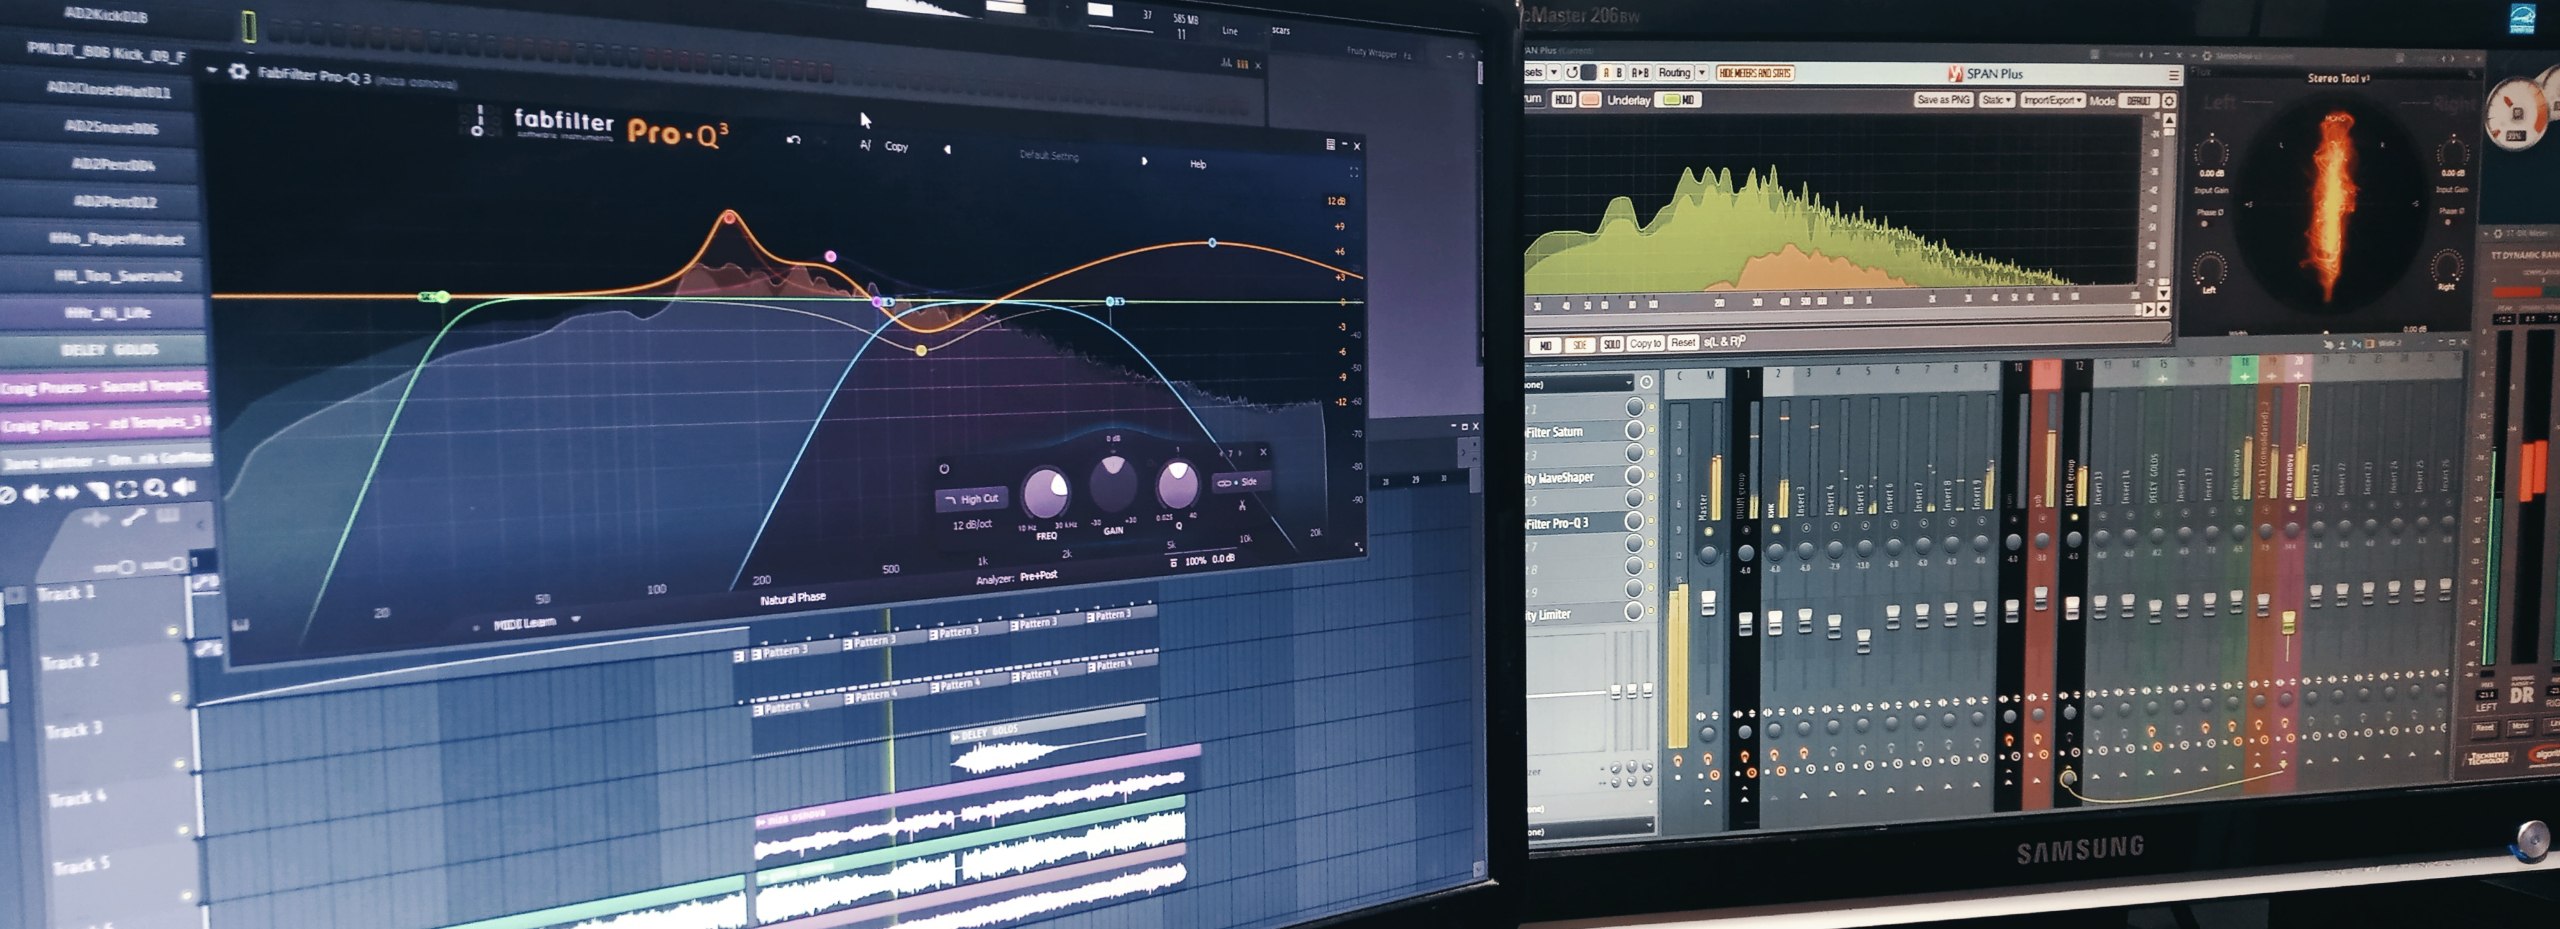The image size is (2560, 929).
Task: Open the High Cut filter shape dropdown
Action: pyautogui.click(x=972, y=498)
